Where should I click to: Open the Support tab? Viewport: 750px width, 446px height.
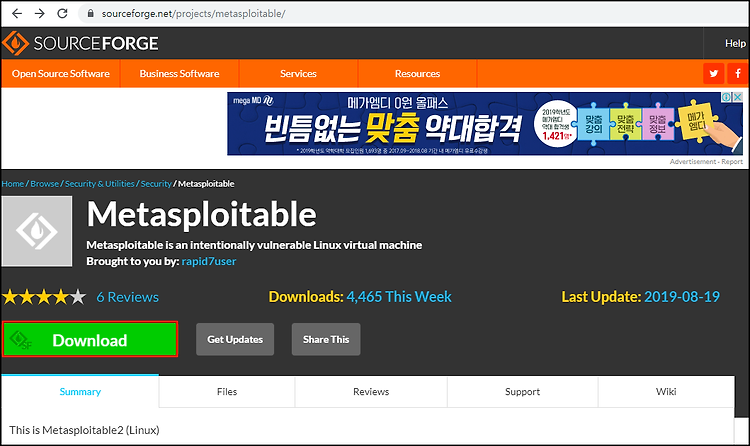522,391
